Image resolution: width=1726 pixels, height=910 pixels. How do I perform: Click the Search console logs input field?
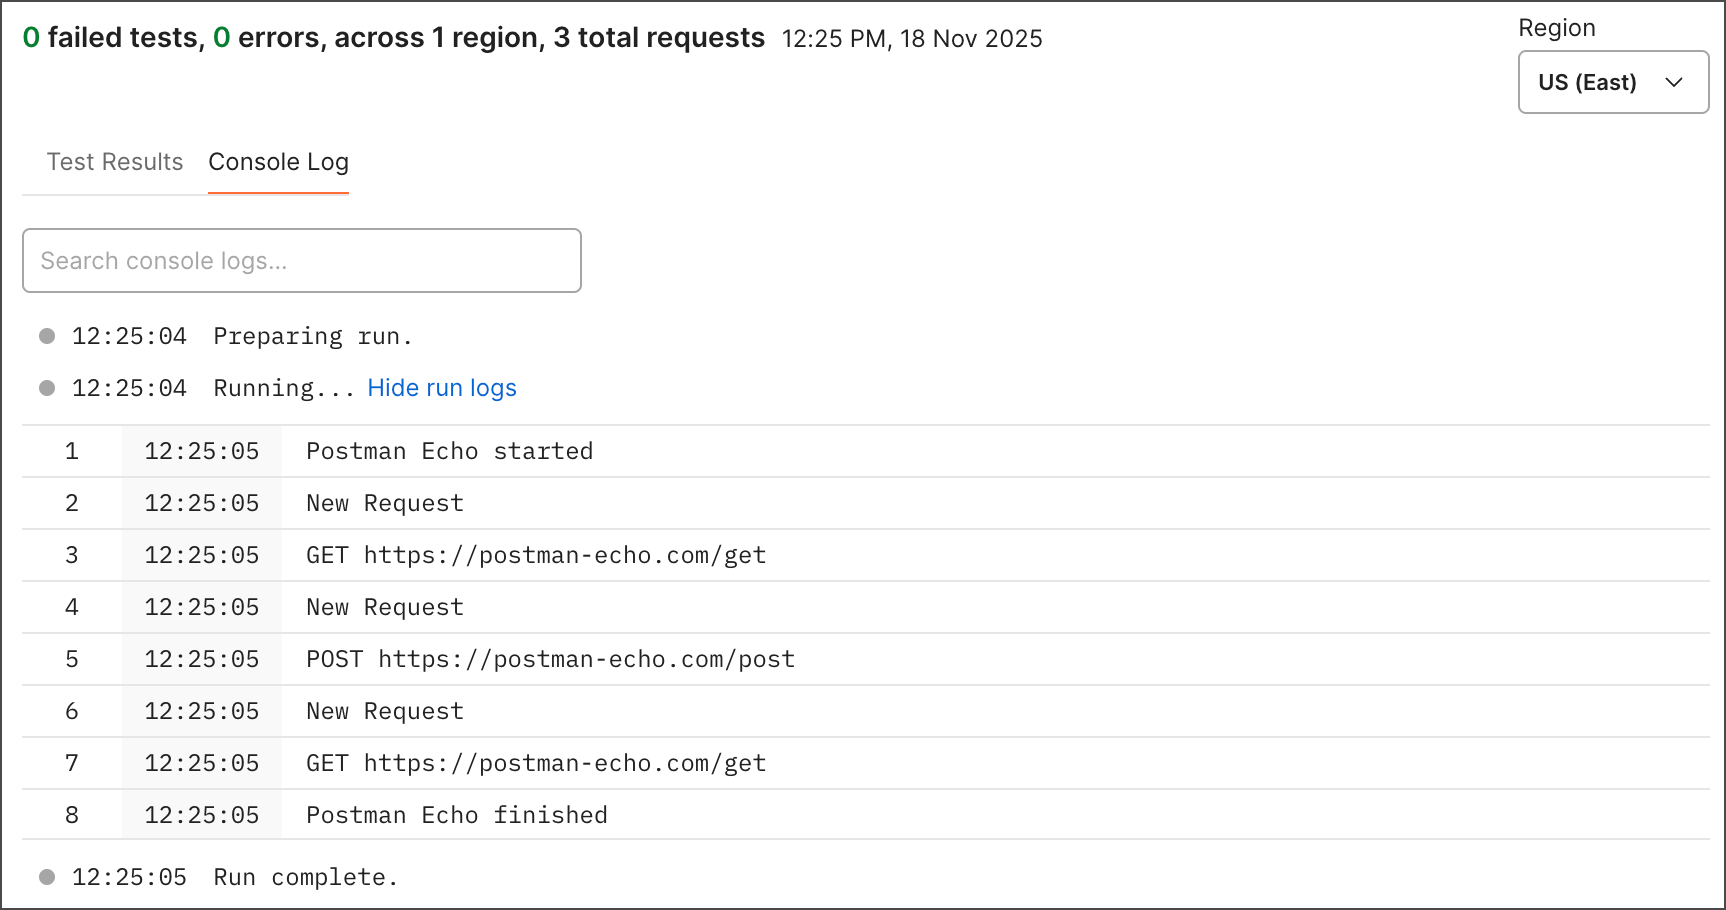click(301, 261)
